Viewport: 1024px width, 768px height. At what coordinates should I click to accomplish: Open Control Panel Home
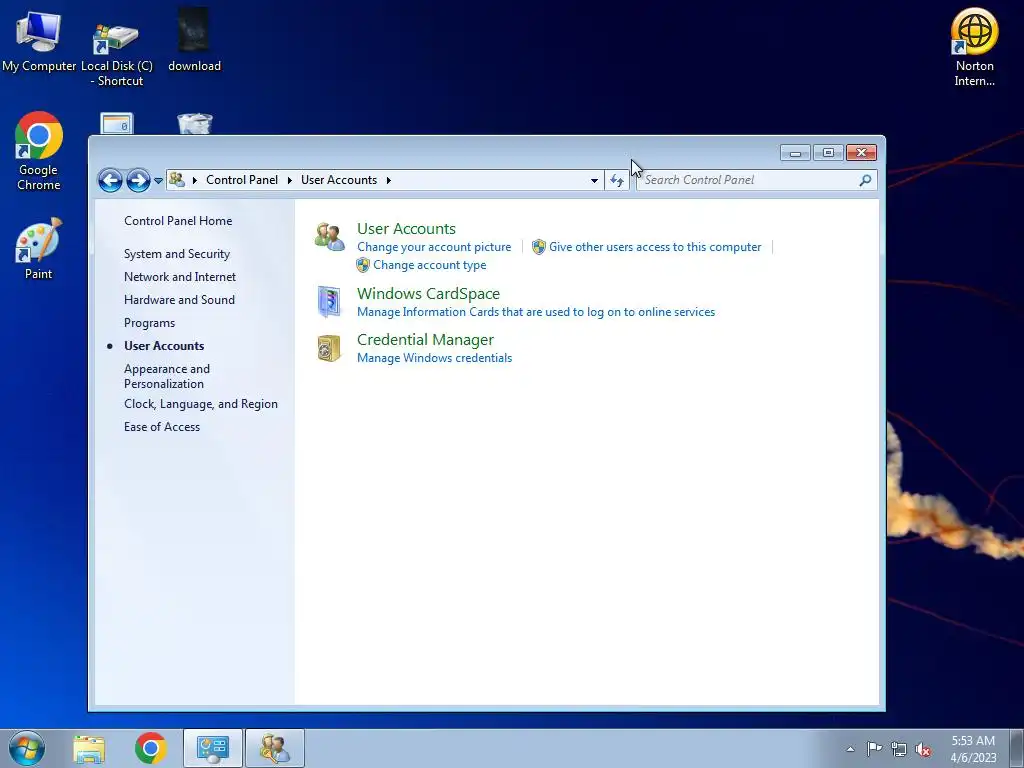pos(178,221)
